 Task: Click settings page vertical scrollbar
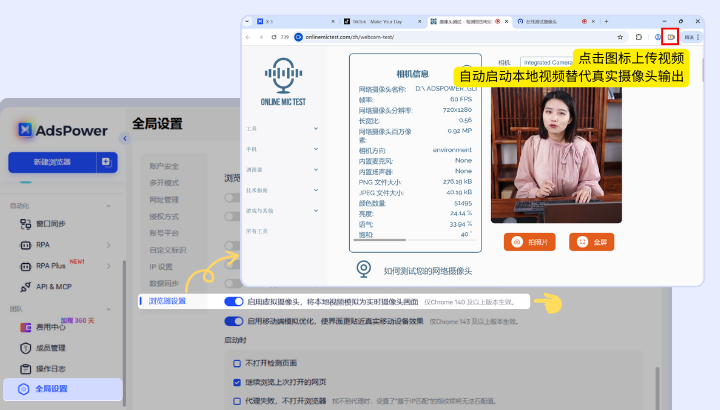[658, 388]
